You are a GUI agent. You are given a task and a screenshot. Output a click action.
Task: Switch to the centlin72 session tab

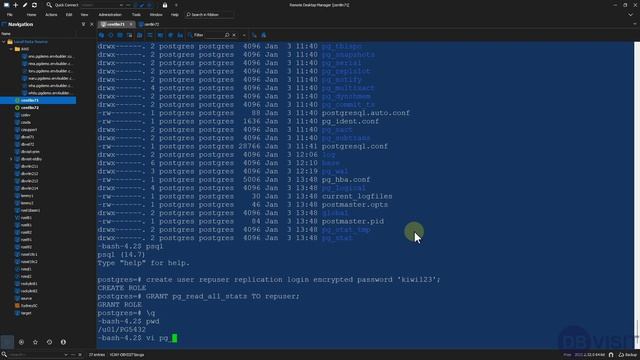coord(149,24)
